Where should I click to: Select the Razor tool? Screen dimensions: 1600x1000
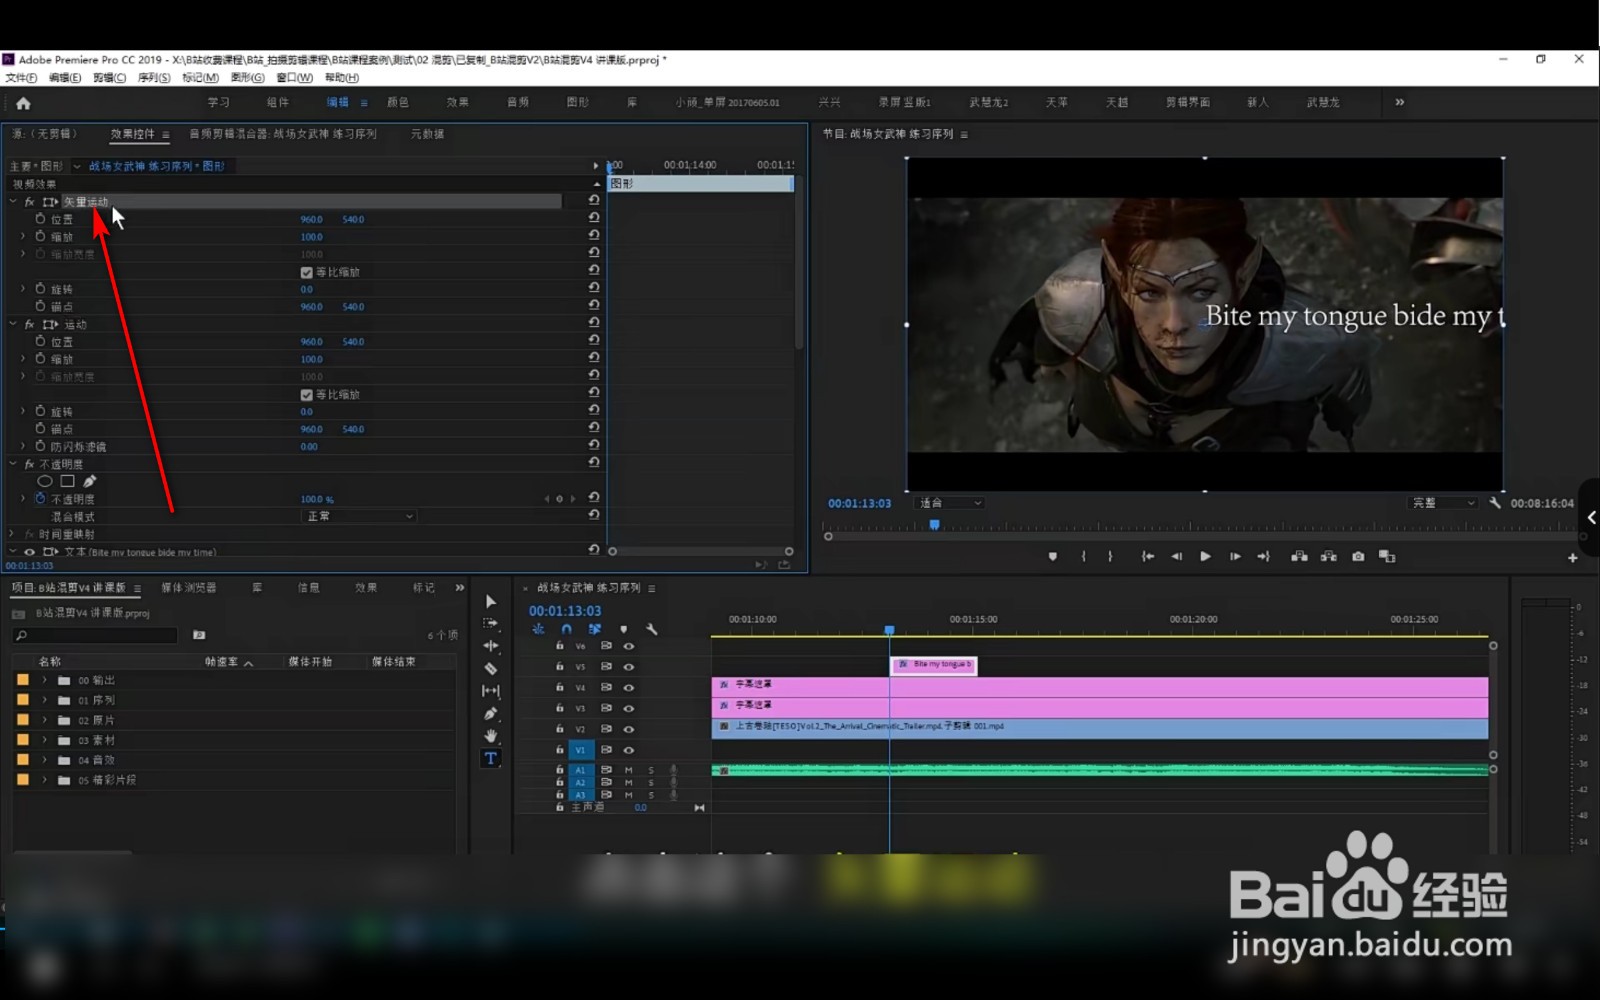pos(490,668)
